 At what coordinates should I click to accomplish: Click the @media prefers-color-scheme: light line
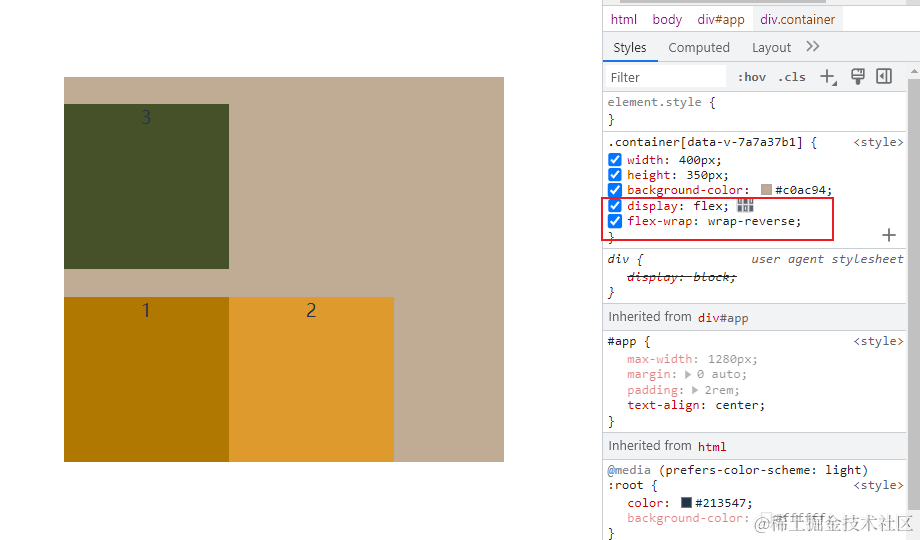737,470
